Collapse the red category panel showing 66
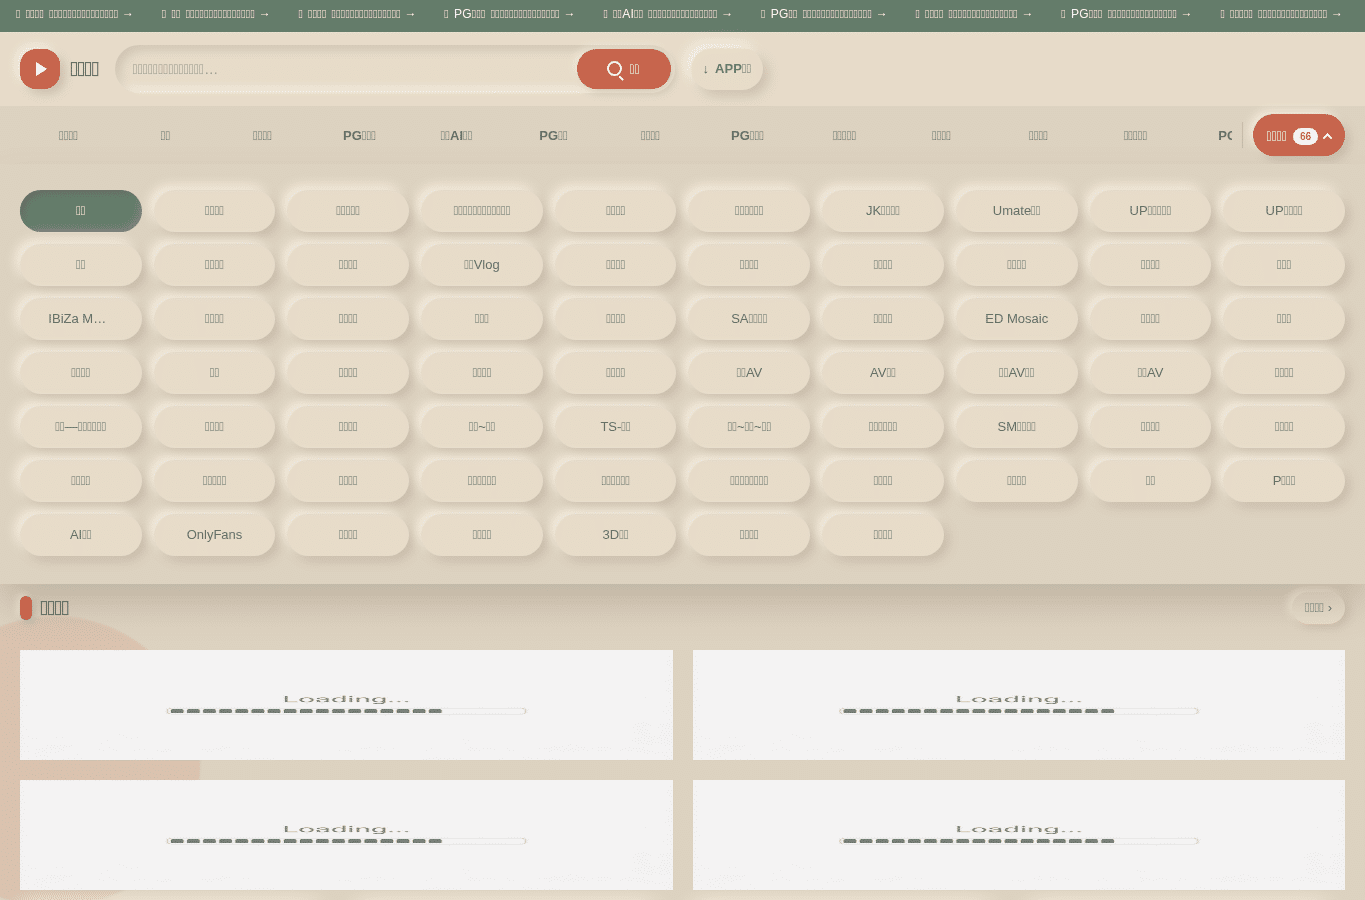The width and height of the screenshot is (1365, 900). pos(1298,135)
